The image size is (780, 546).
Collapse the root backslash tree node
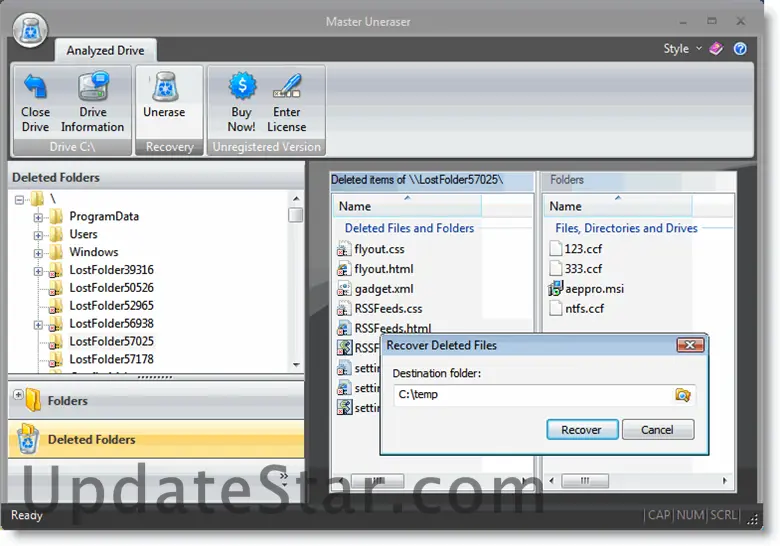(x=21, y=199)
